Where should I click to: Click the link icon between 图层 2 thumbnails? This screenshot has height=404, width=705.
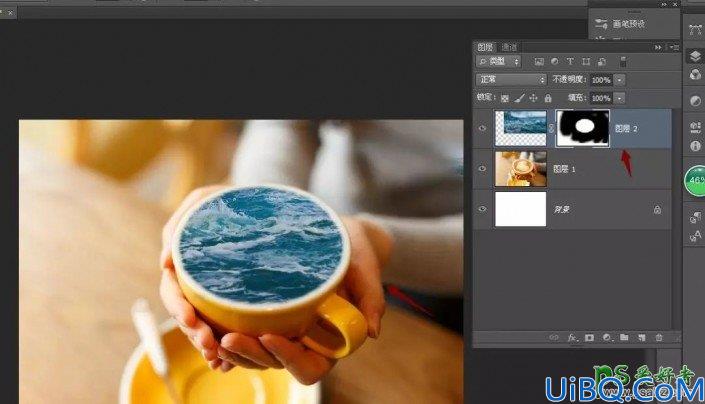pos(551,128)
